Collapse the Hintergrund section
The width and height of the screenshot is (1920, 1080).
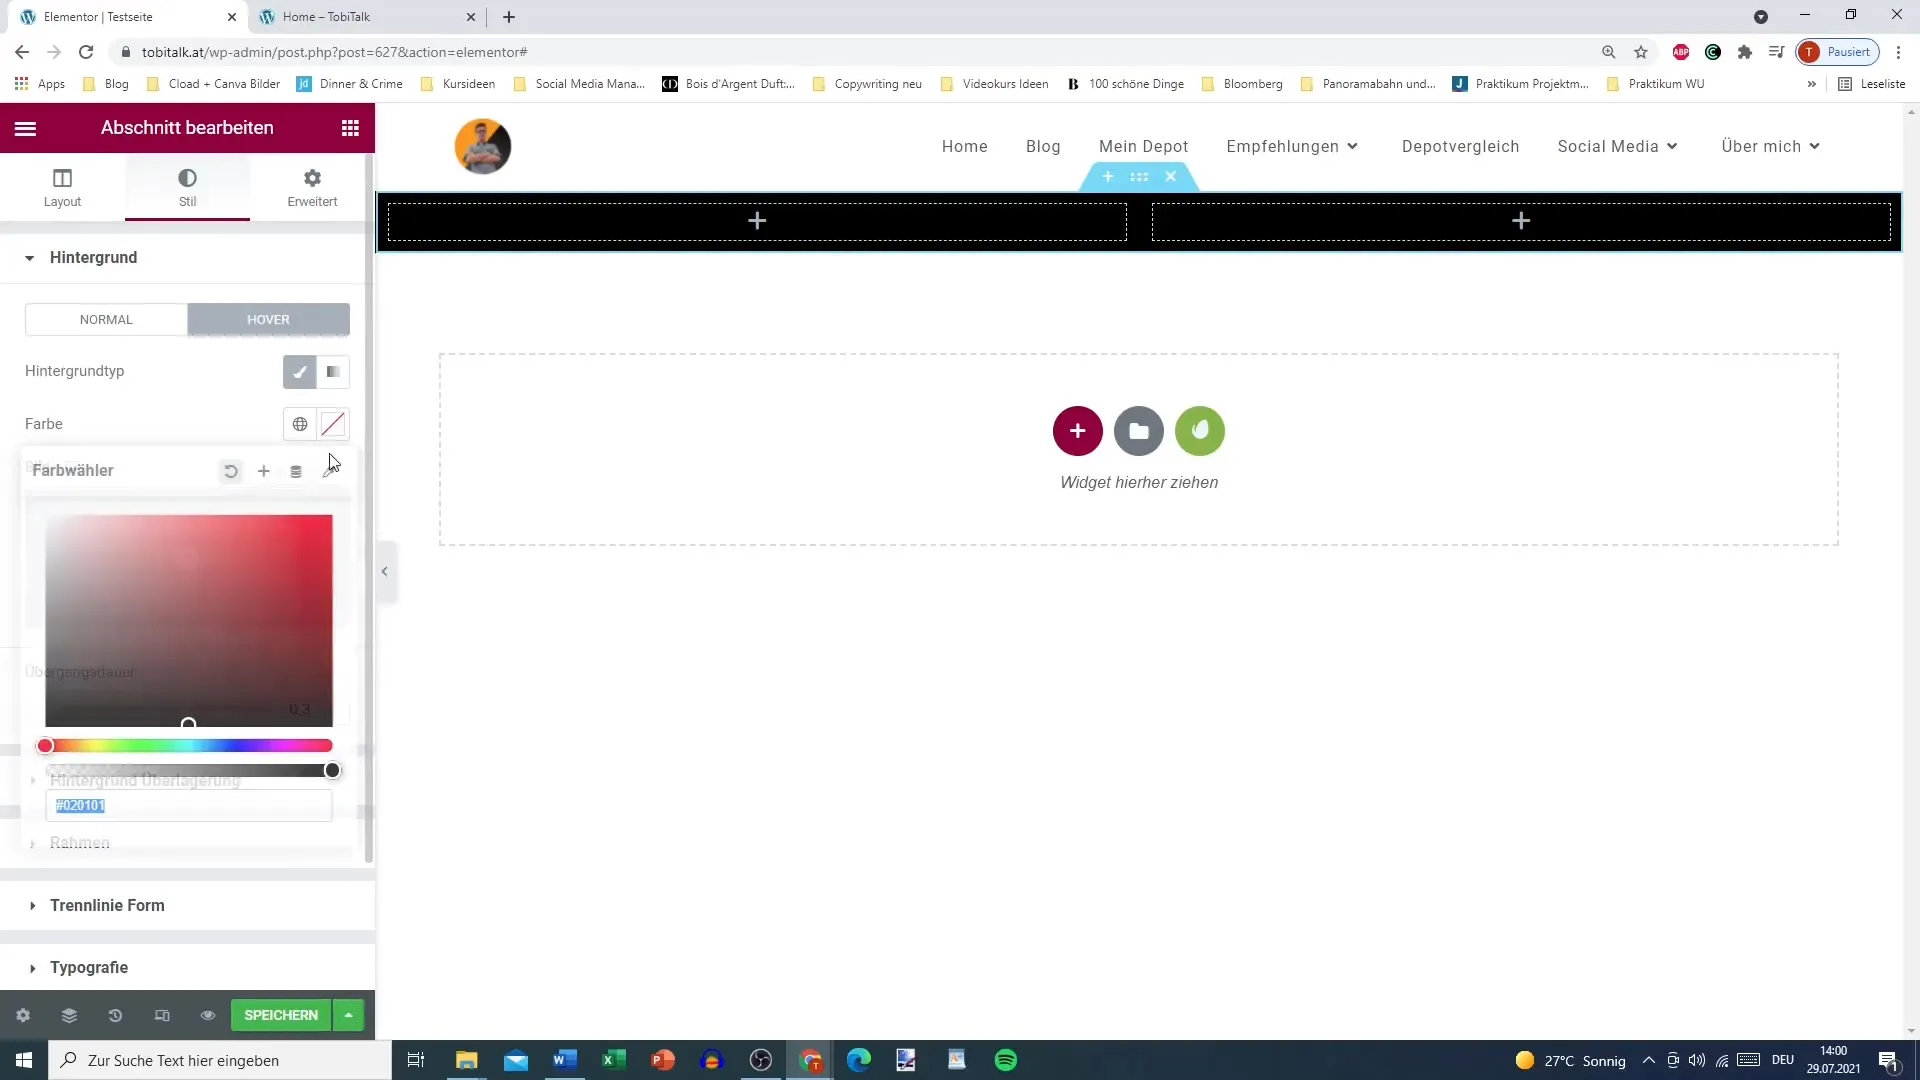[x=187, y=258]
